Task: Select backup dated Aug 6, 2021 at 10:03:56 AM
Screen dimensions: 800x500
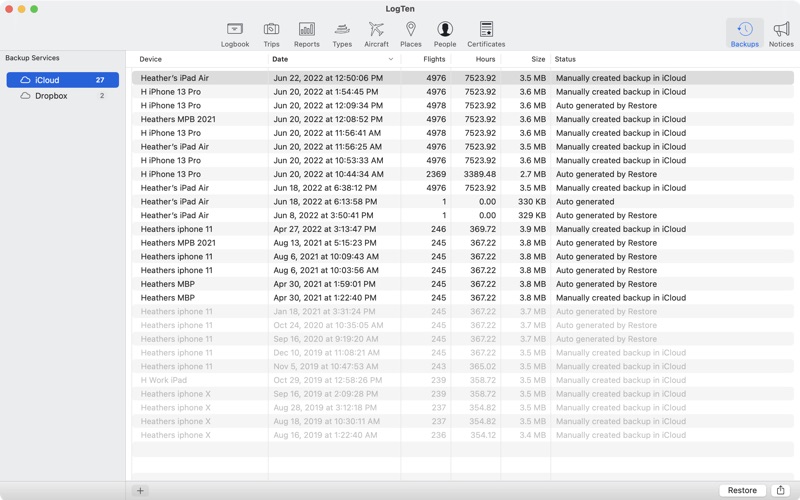Action: [463, 270]
